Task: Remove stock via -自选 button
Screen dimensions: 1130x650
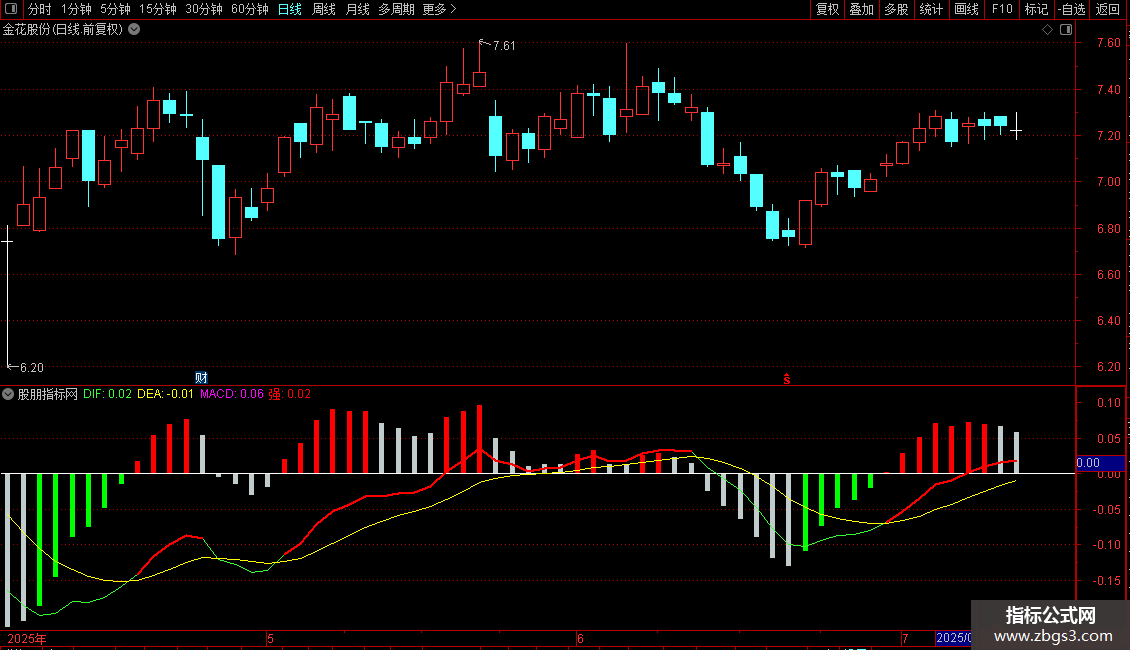Action: (x=1072, y=9)
